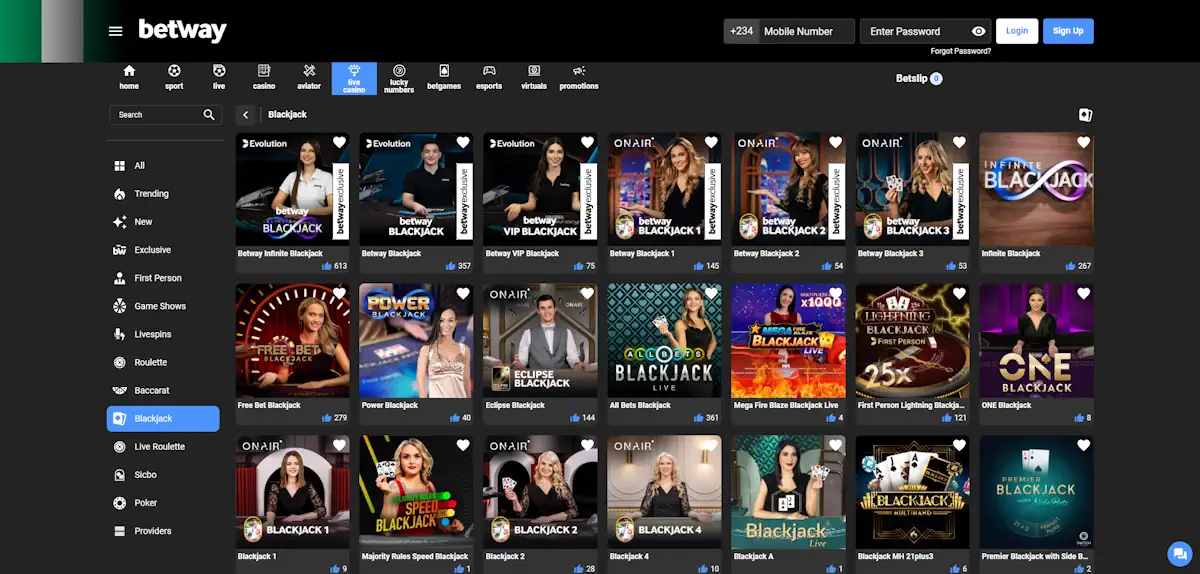Select Roulette category in sidebar
Screen dimensions: 1200x574
tap(163, 362)
